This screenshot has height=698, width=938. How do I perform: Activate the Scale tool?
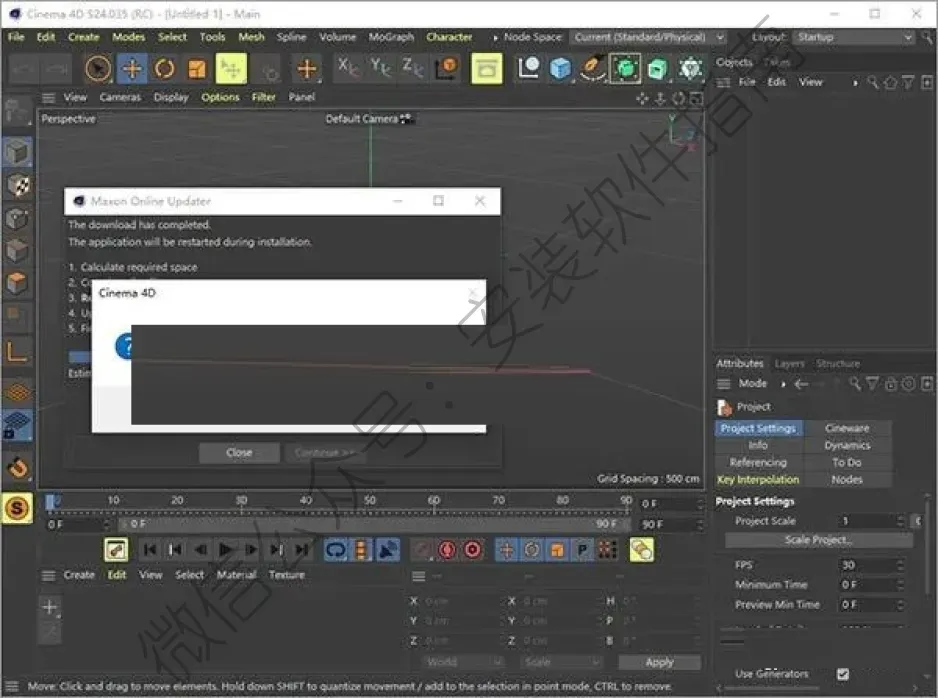197,69
